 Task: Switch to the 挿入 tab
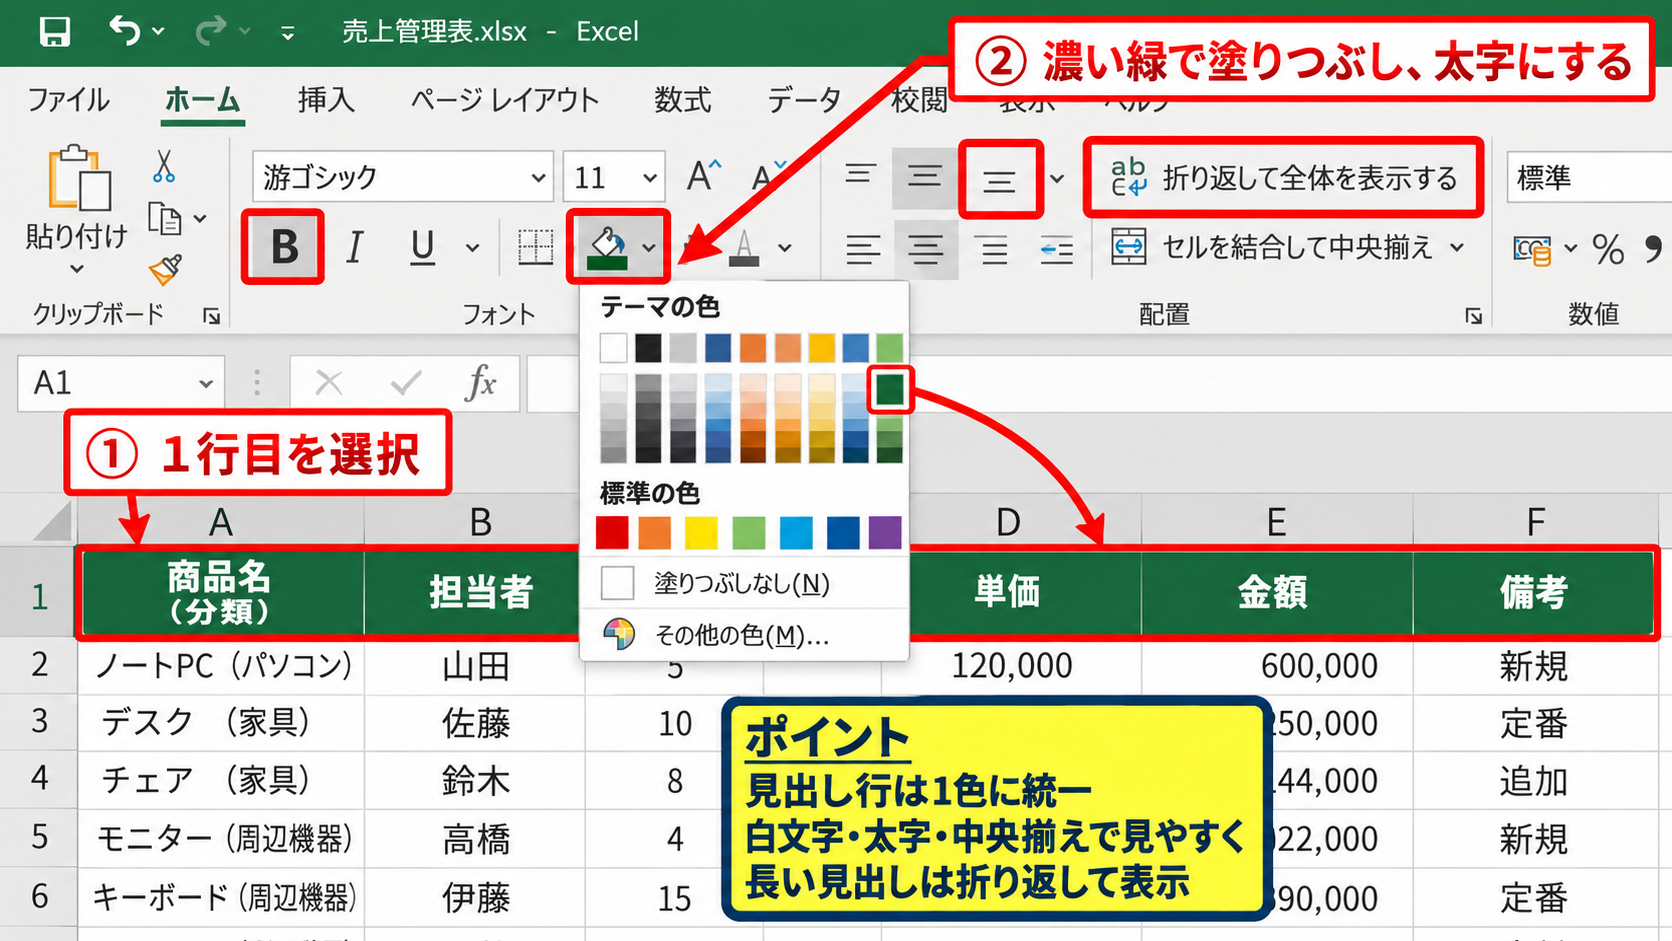[326, 100]
